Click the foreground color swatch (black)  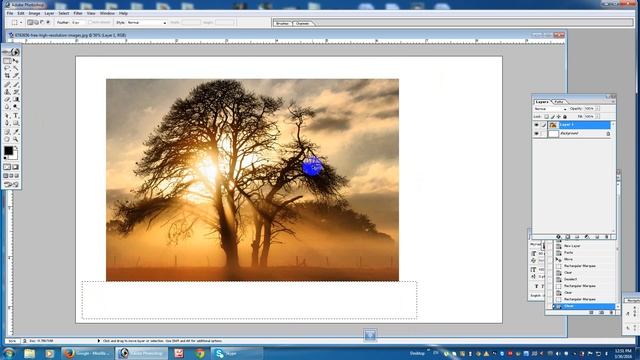8,151
